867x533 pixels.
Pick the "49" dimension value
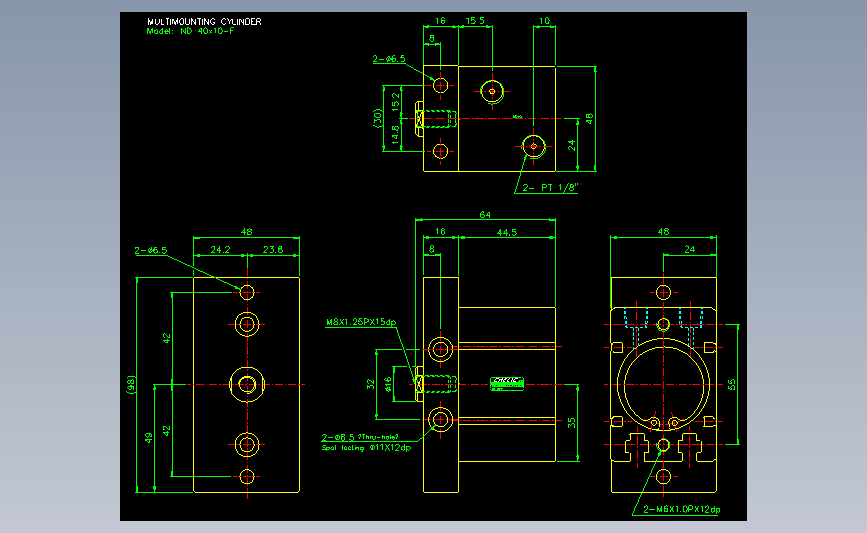pos(148,438)
